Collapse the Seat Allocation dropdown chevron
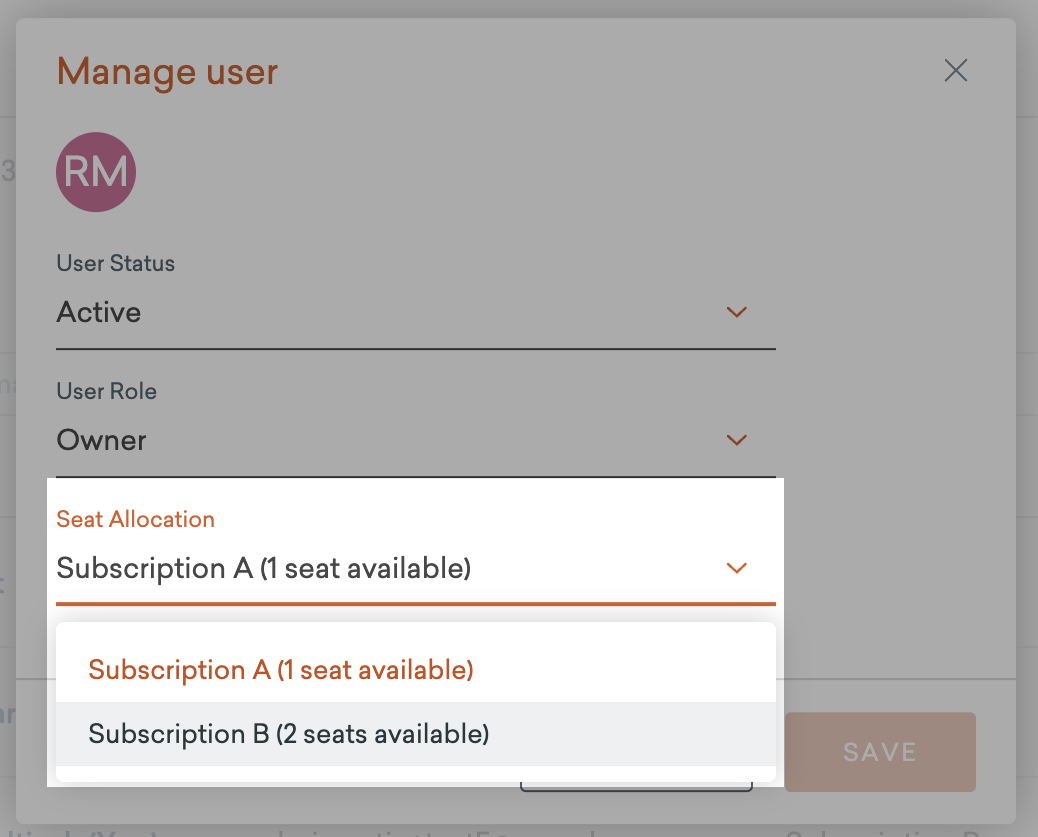 (737, 568)
